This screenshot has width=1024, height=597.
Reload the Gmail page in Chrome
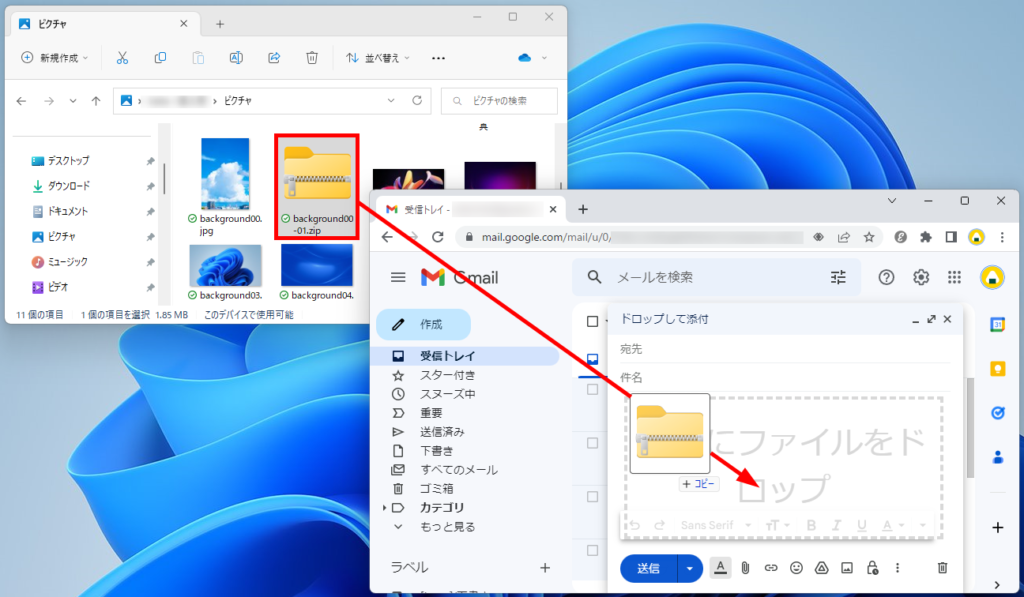[x=438, y=237]
